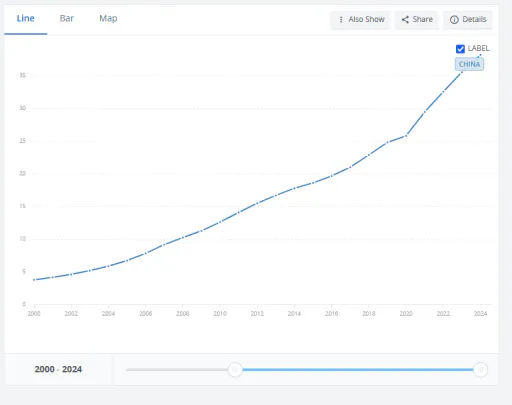Click the CHINA series label tag
Viewport: 512px width, 405px height.
pos(469,64)
